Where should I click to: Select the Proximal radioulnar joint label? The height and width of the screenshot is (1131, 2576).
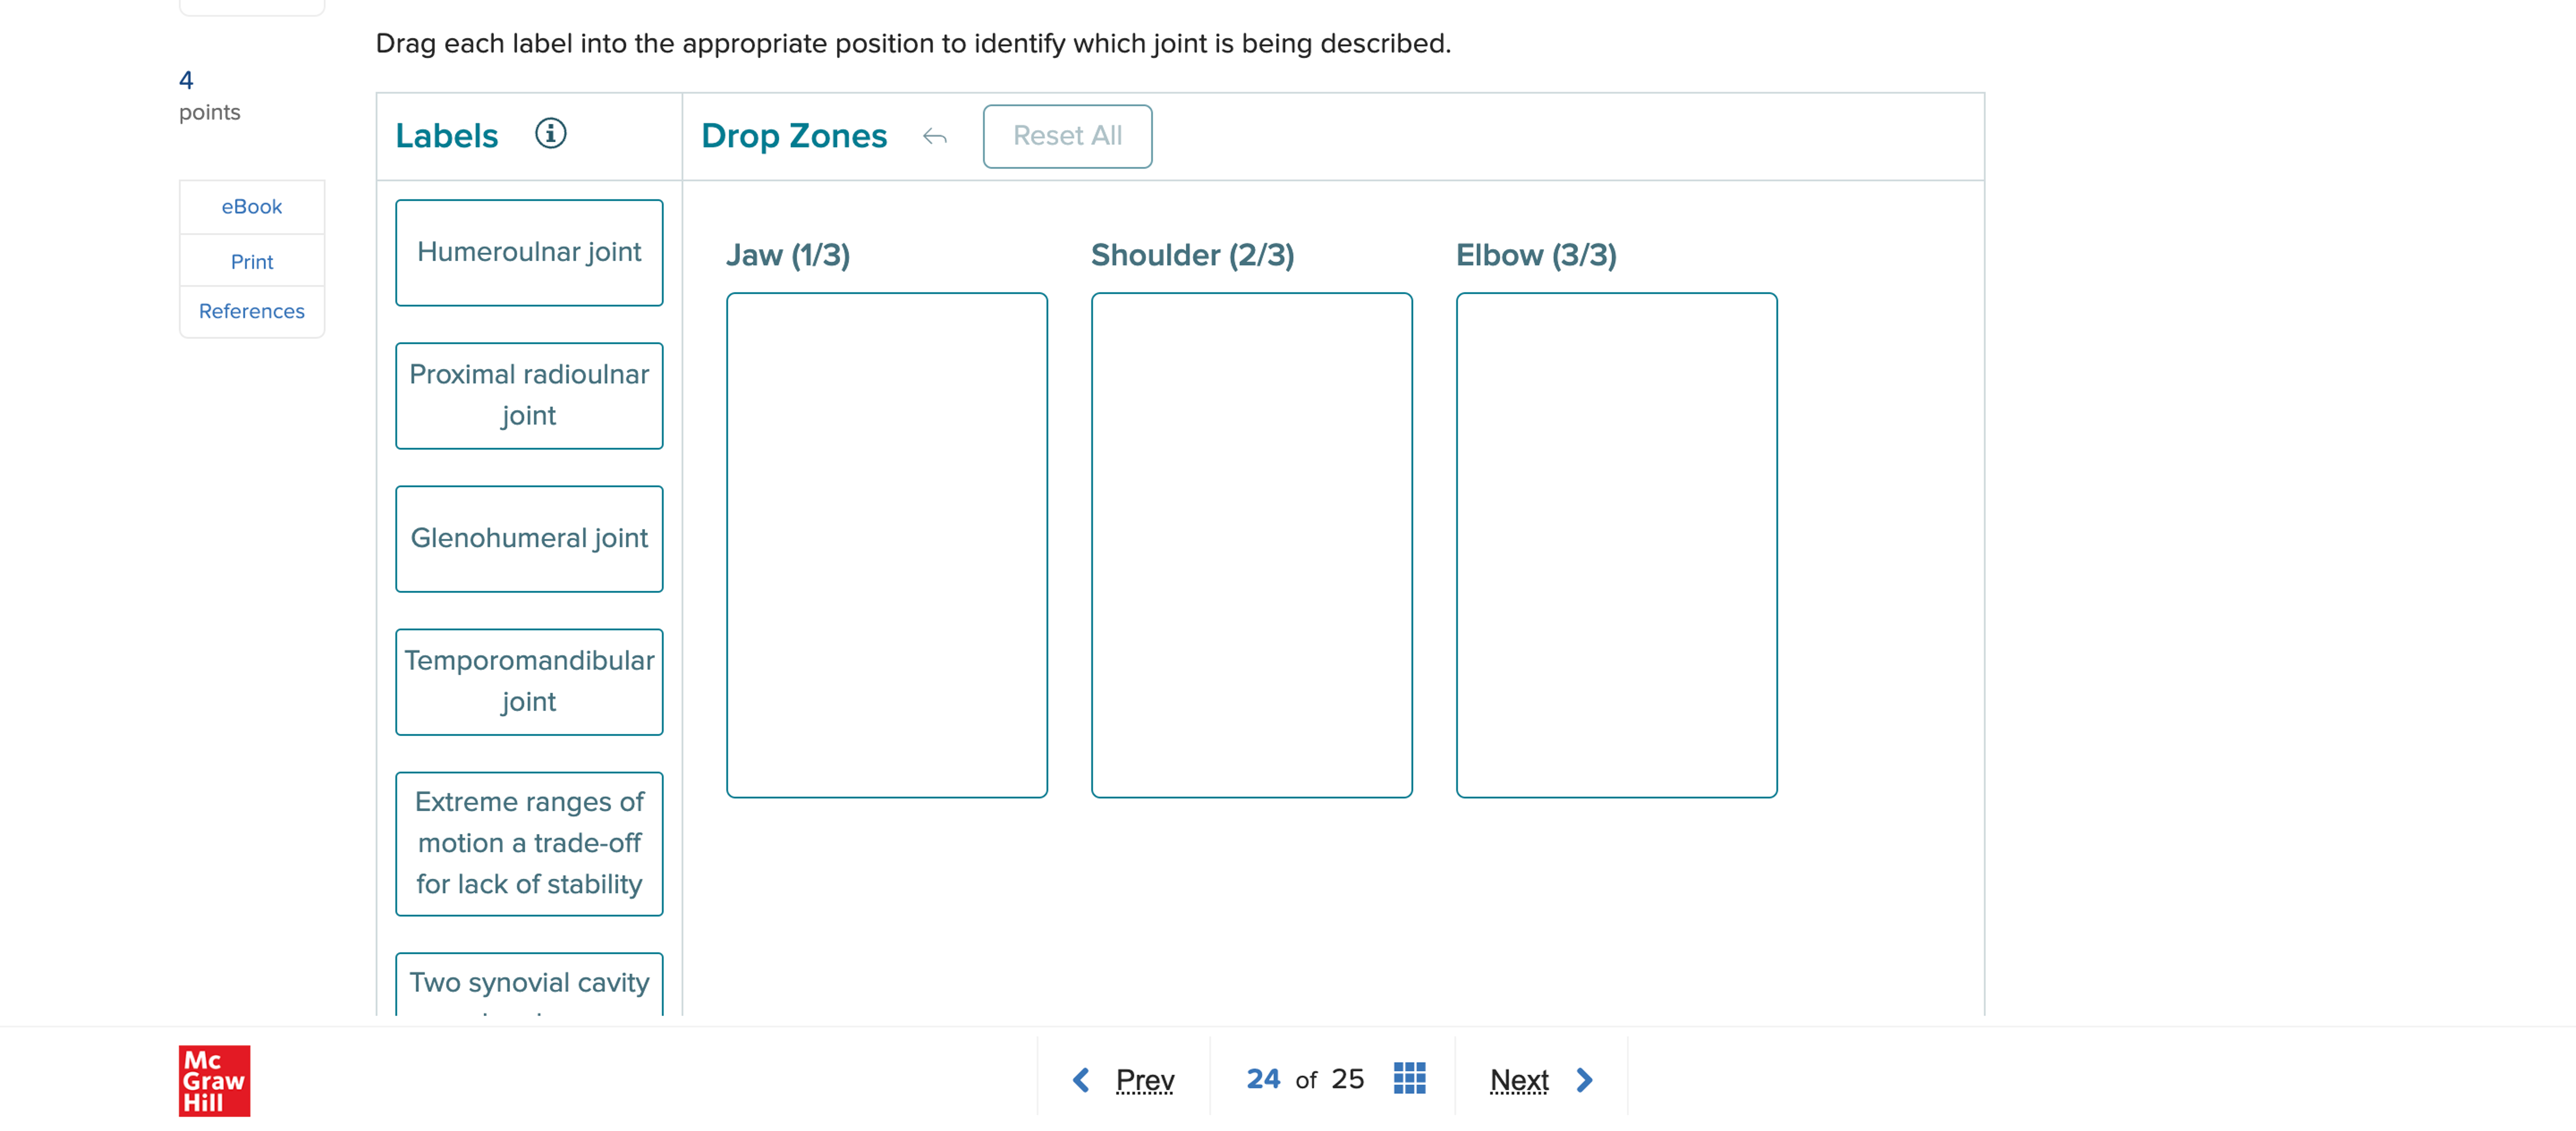click(529, 395)
